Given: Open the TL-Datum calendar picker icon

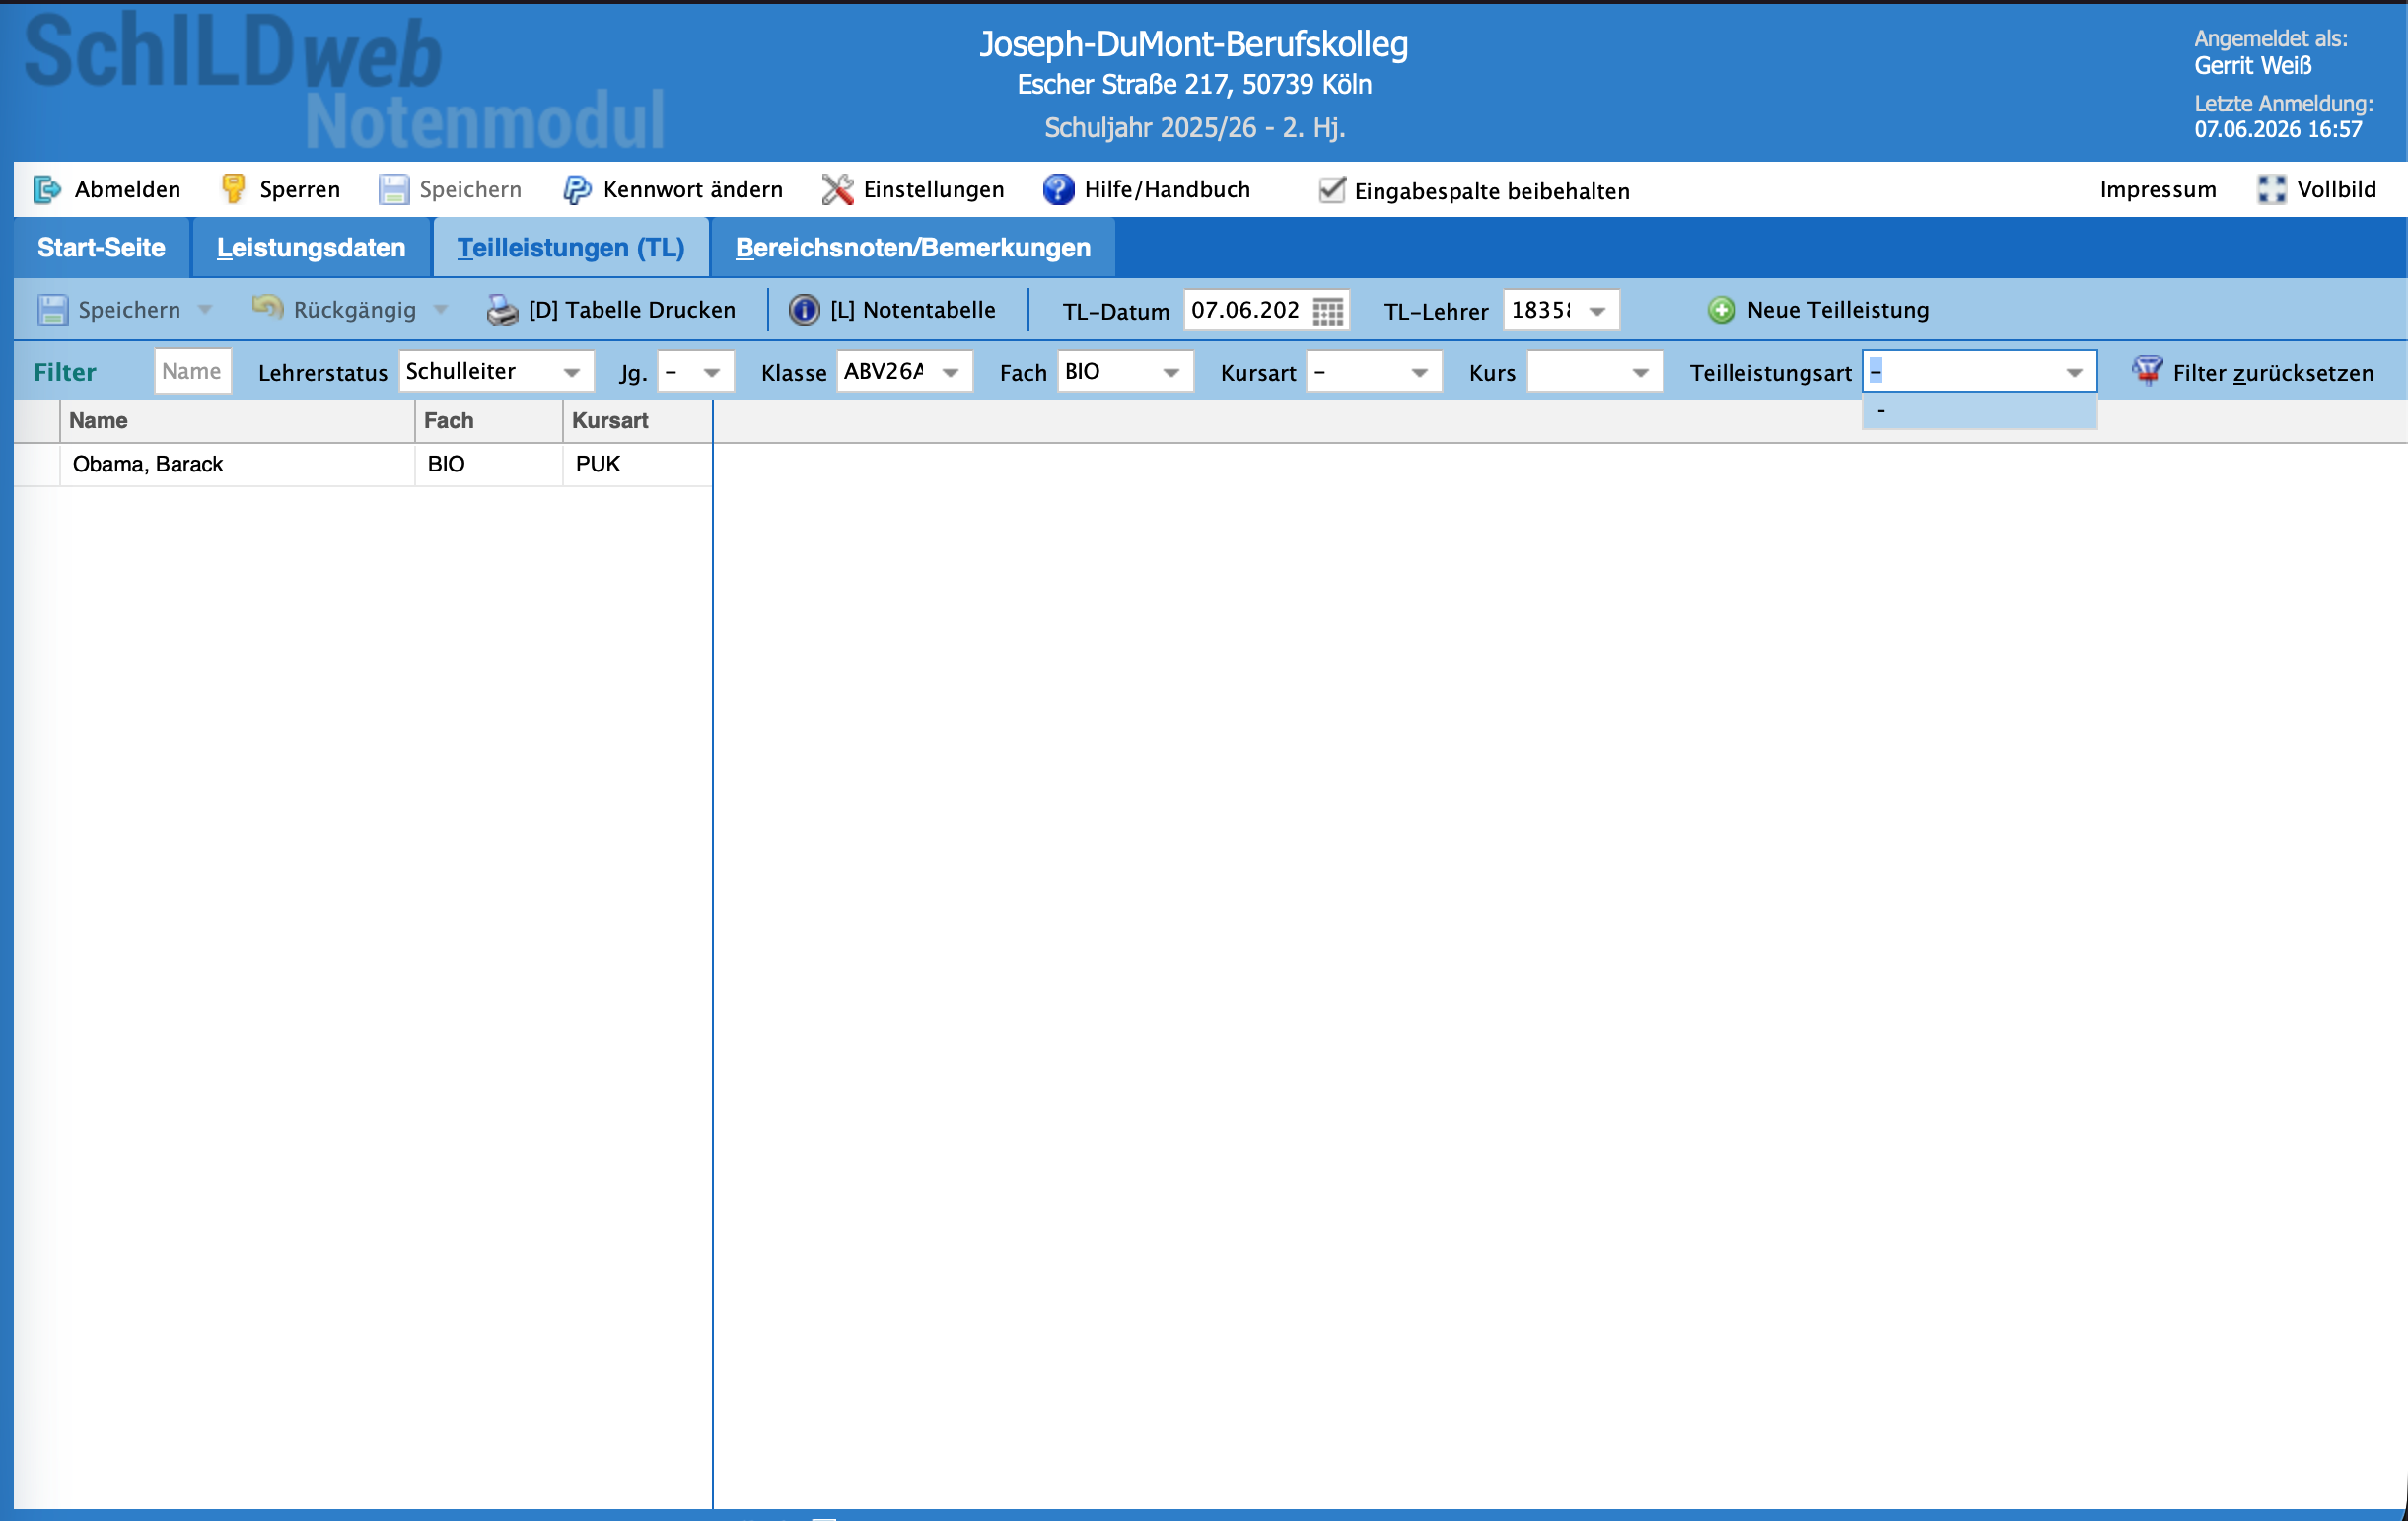Looking at the screenshot, I should [1328, 311].
